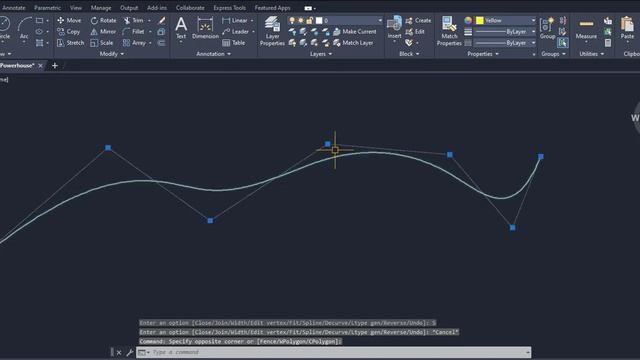Open the Insert block tool

coord(394,28)
